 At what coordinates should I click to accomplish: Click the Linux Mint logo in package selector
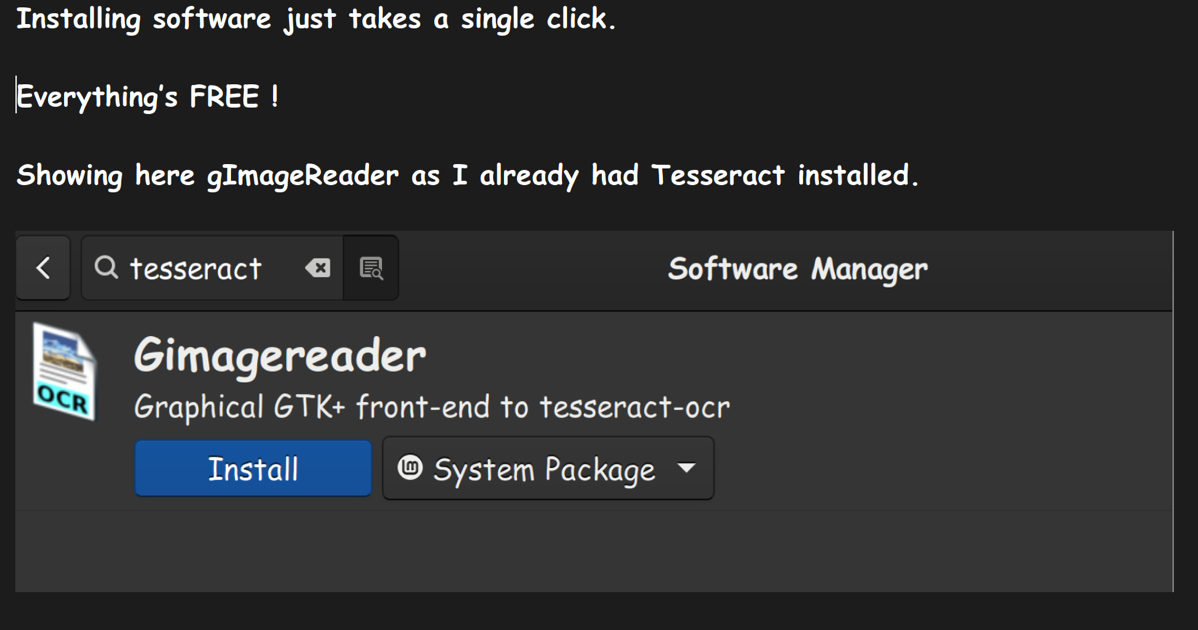coord(410,467)
